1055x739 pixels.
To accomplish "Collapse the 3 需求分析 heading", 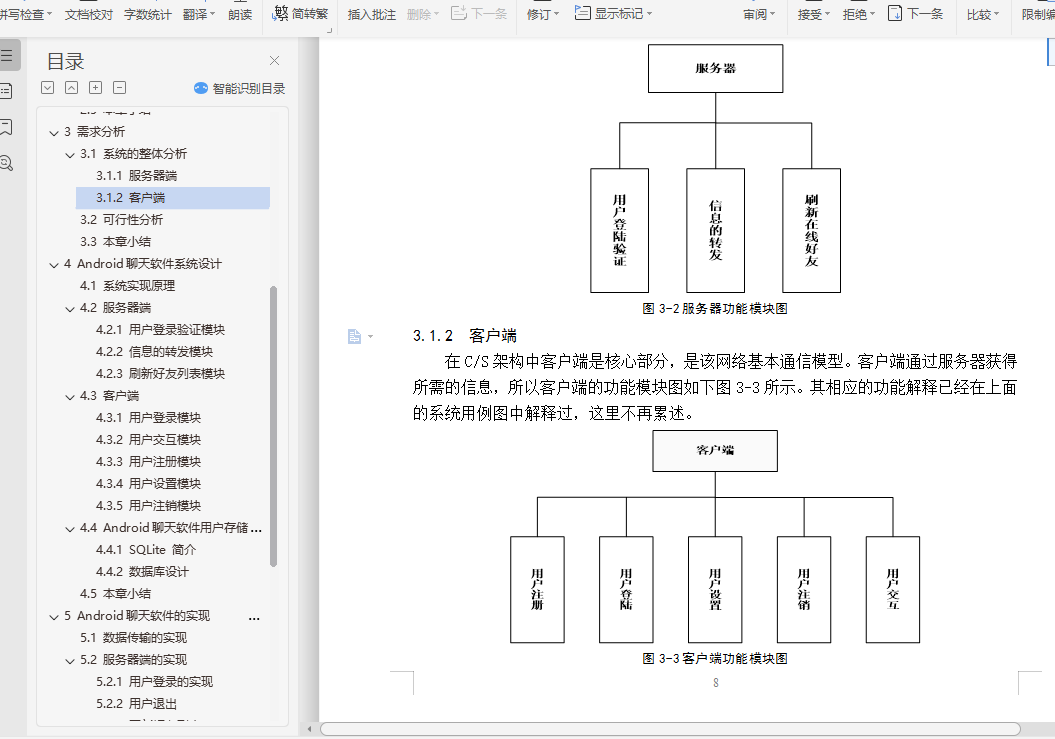I will [x=54, y=133].
